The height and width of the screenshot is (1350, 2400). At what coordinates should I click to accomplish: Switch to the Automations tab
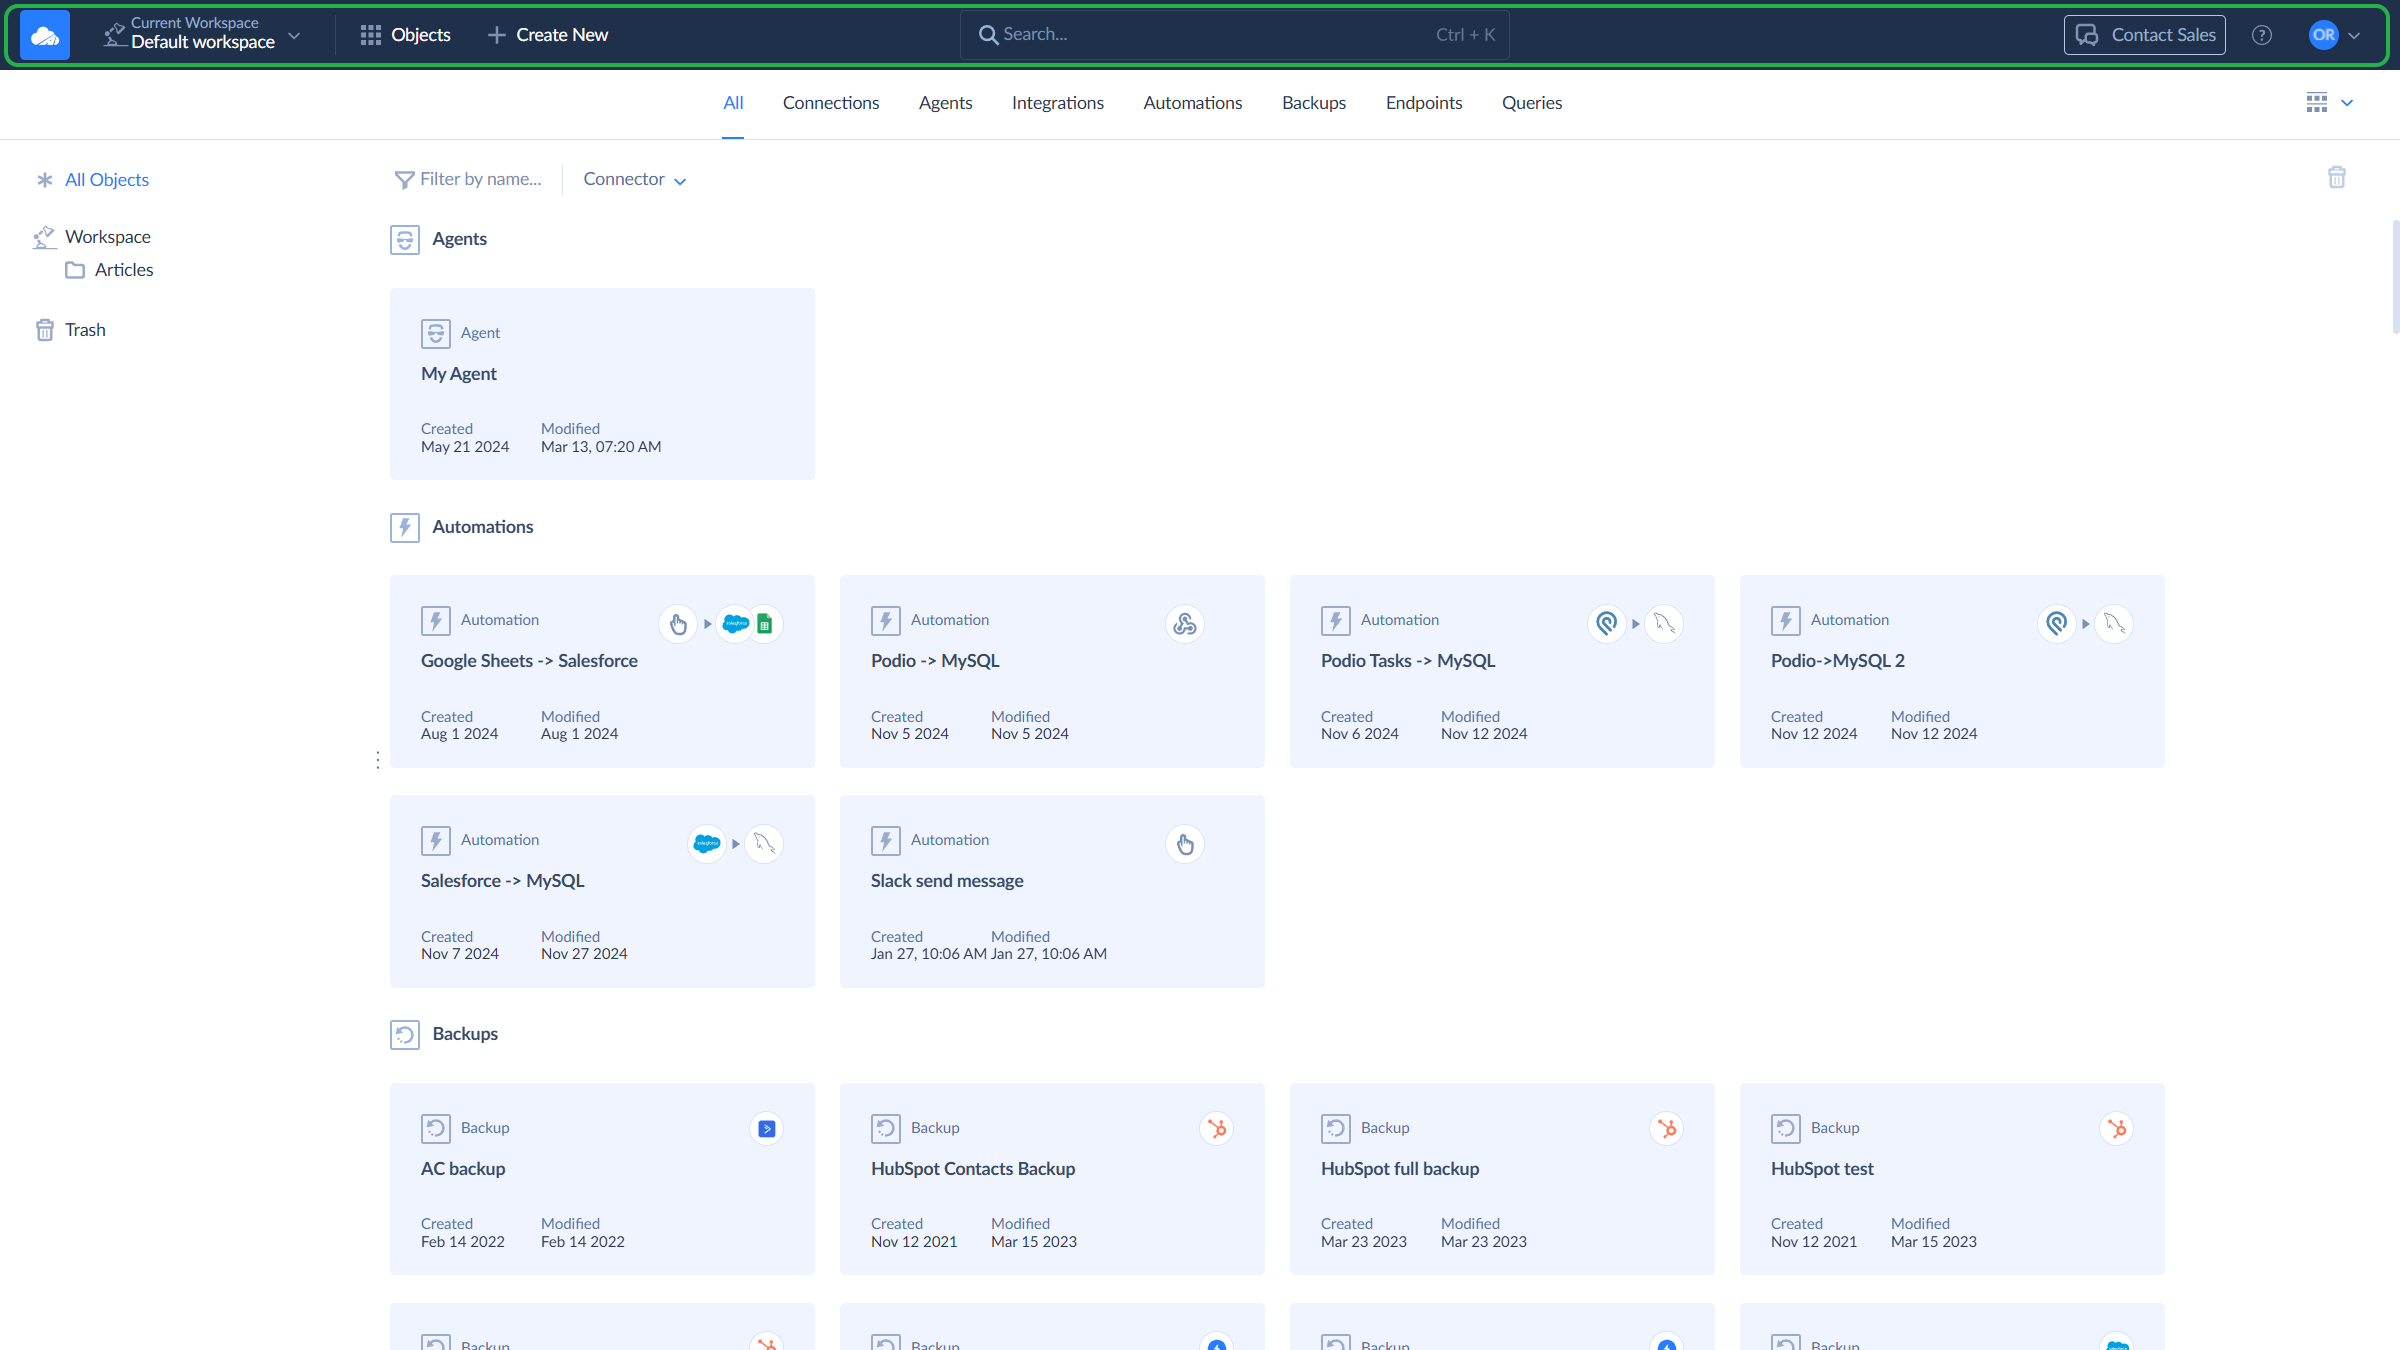tap(1193, 103)
